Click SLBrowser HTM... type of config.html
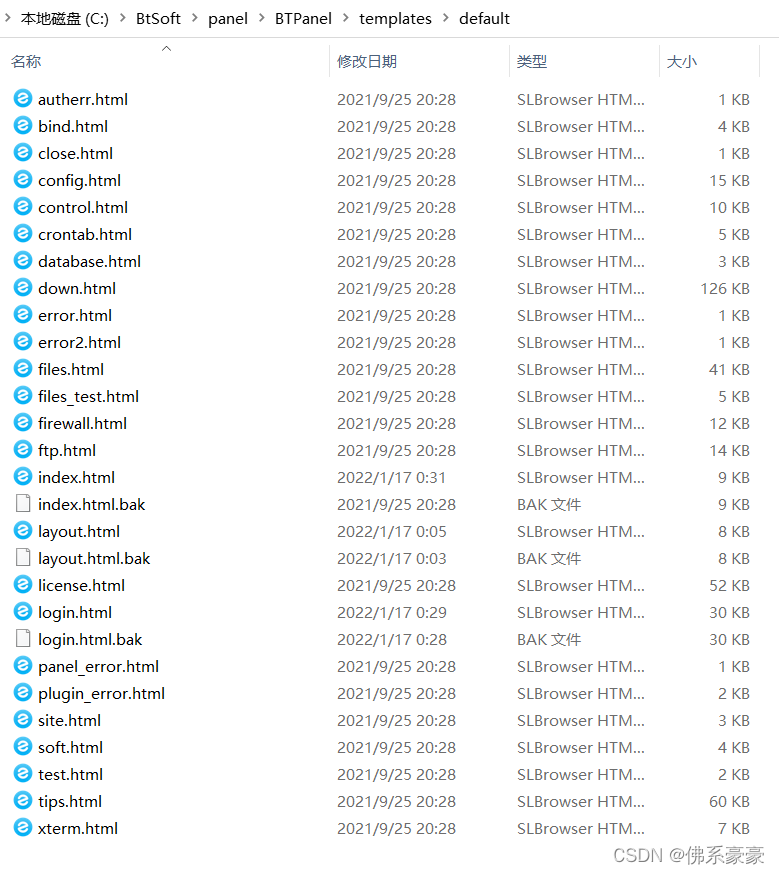 point(581,181)
